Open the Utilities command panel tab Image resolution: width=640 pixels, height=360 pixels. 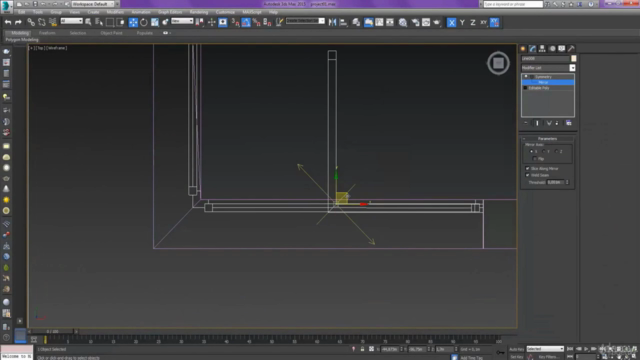pyautogui.click(x=571, y=49)
